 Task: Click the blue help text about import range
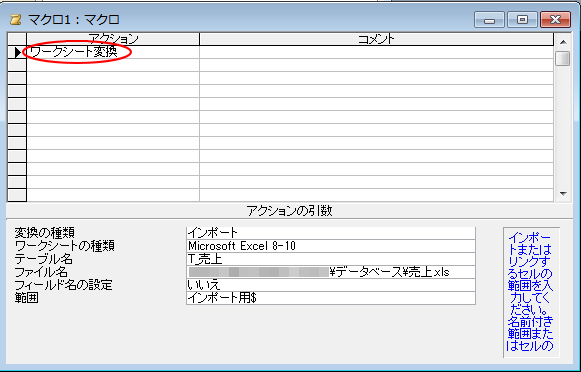coord(531,292)
